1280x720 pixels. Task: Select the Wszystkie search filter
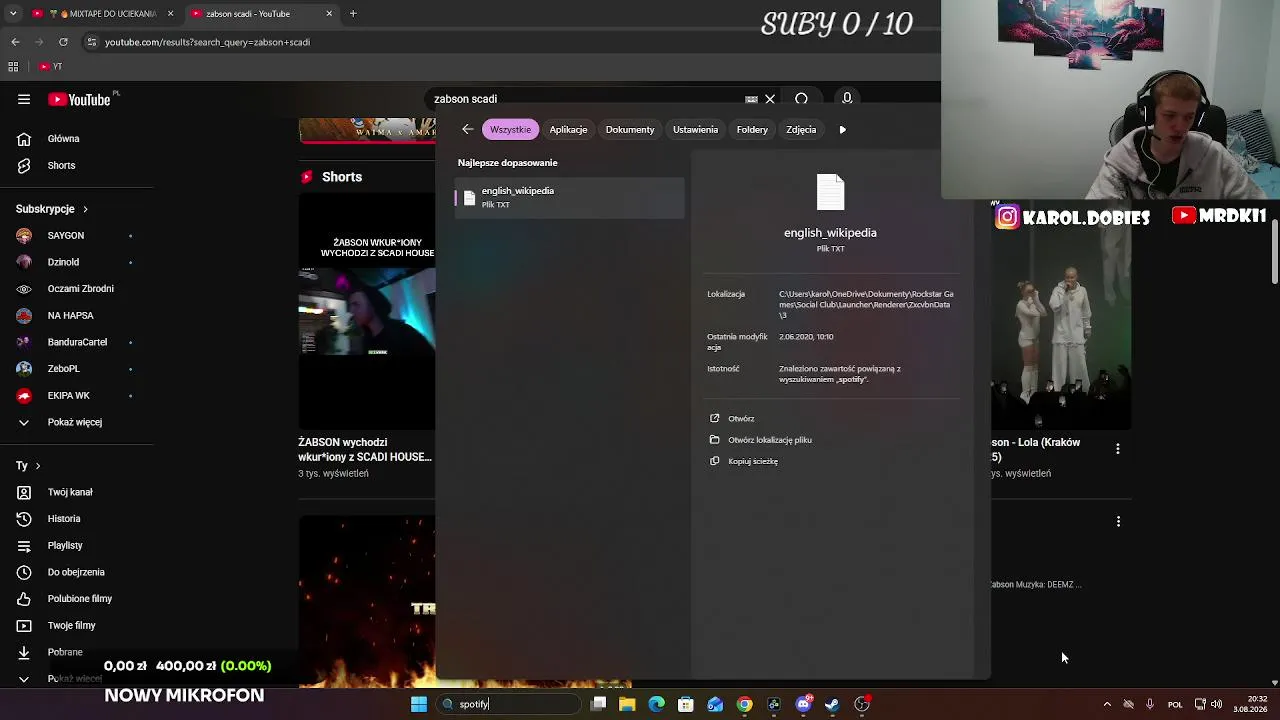tap(510, 129)
